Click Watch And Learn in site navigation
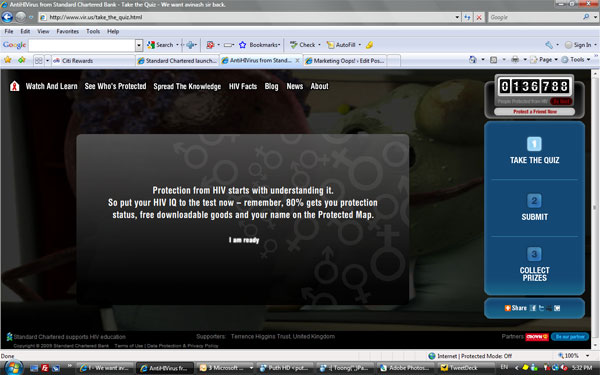The image size is (600, 375). pos(51,86)
